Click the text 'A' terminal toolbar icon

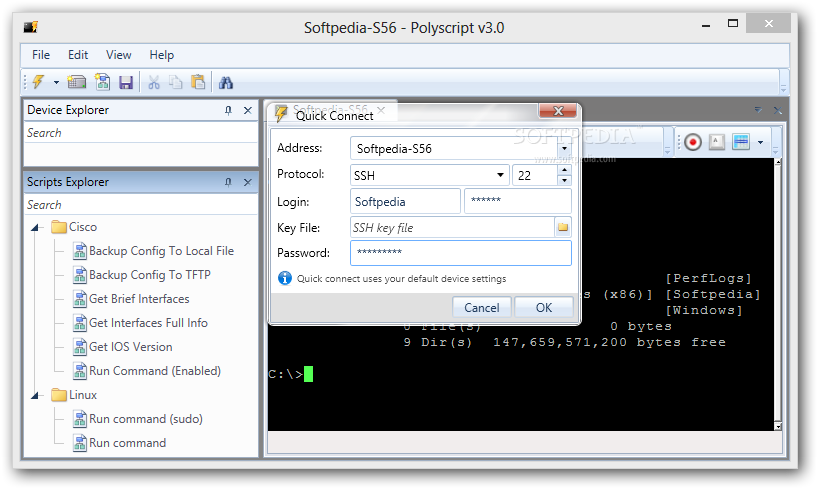[717, 141]
